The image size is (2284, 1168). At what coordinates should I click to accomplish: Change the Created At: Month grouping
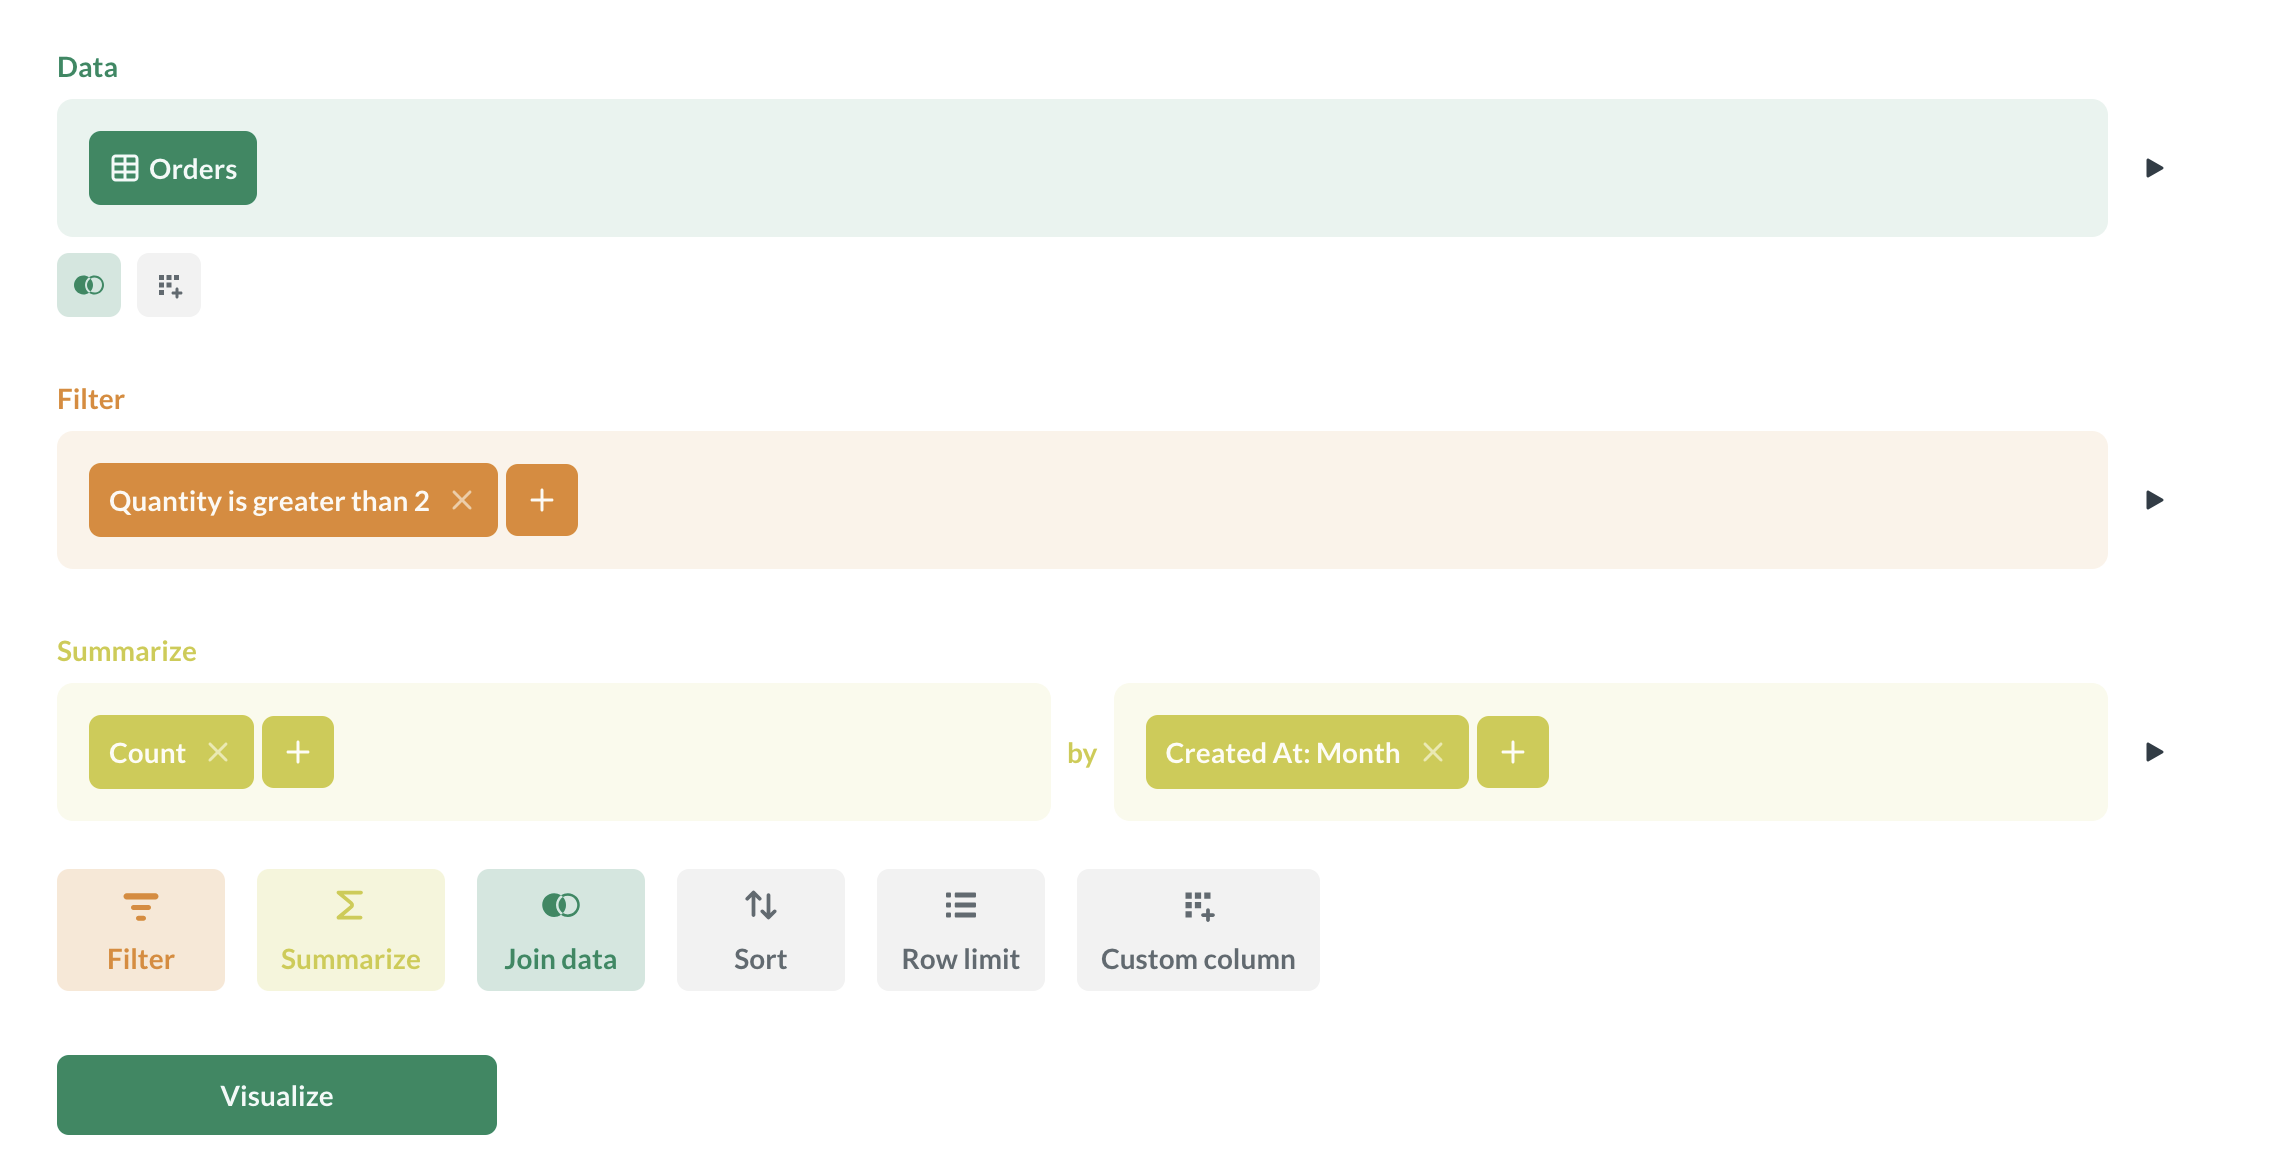pos(1282,752)
